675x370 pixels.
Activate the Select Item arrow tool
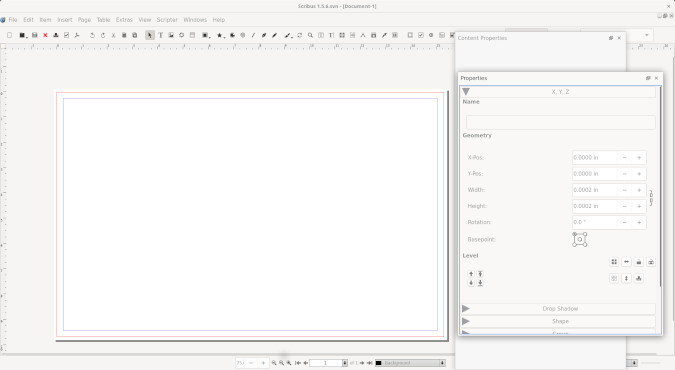pos(149,35)
